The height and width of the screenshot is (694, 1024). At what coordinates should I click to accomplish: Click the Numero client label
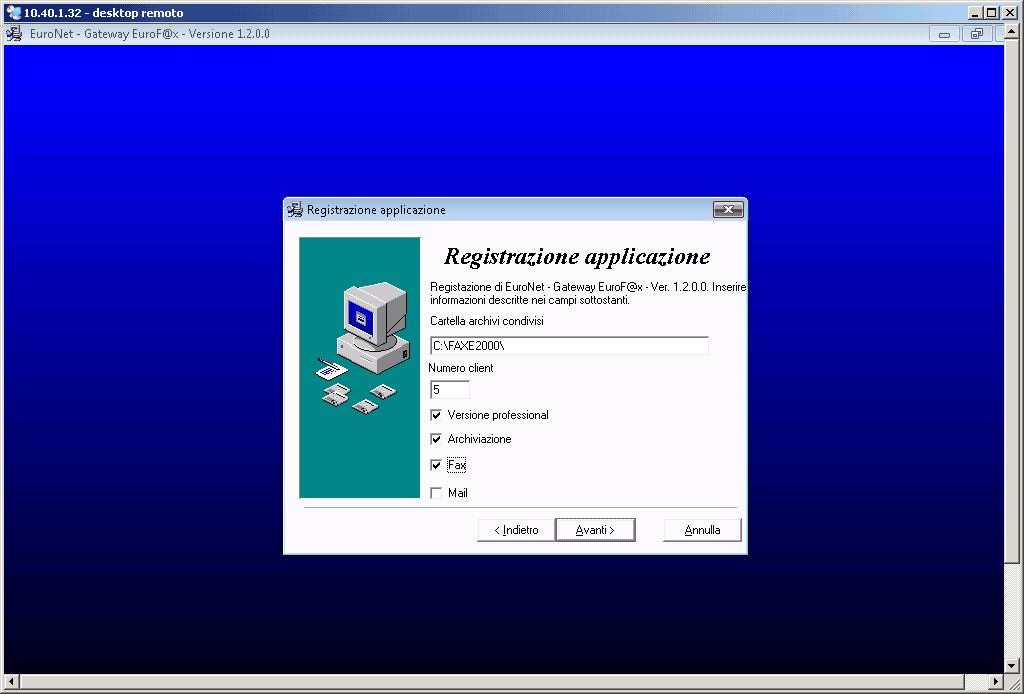coord(461,368)
